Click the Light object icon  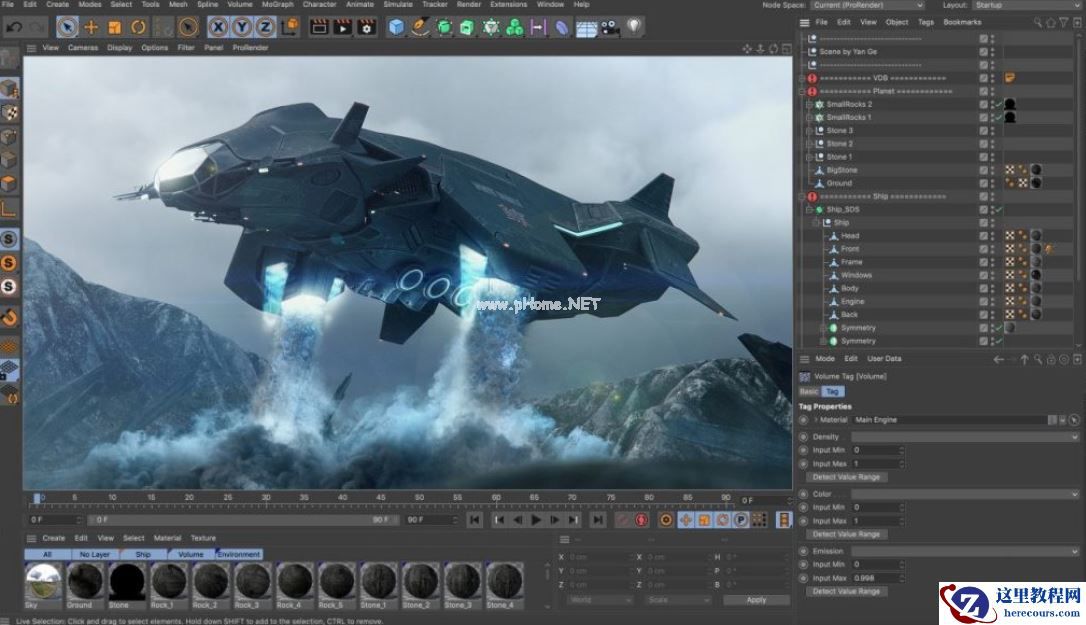(x=633, y=27)
